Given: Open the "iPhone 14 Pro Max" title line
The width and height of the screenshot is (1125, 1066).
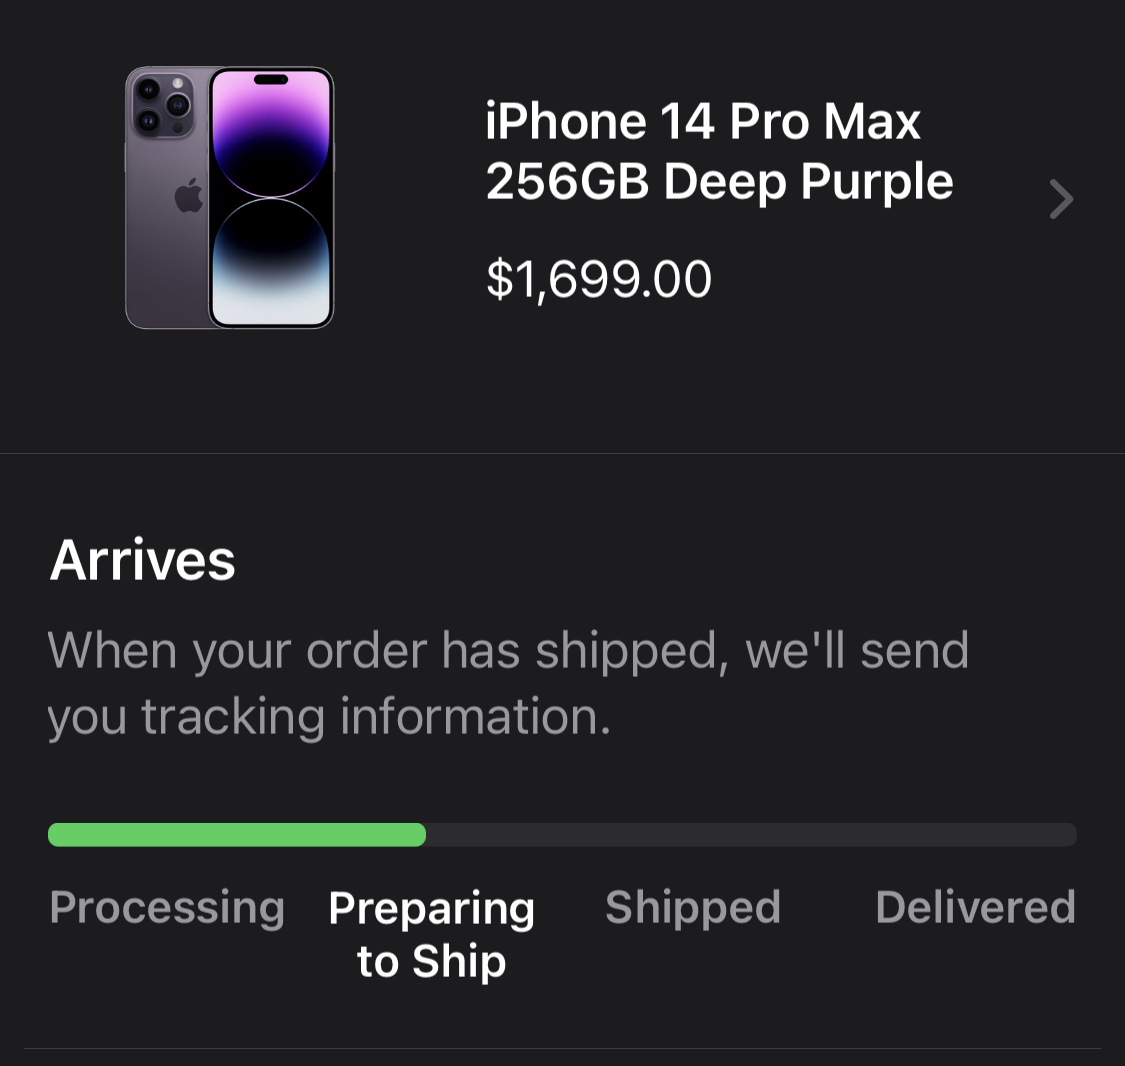Looking at the screenshot, I should (x=702, y=121).
